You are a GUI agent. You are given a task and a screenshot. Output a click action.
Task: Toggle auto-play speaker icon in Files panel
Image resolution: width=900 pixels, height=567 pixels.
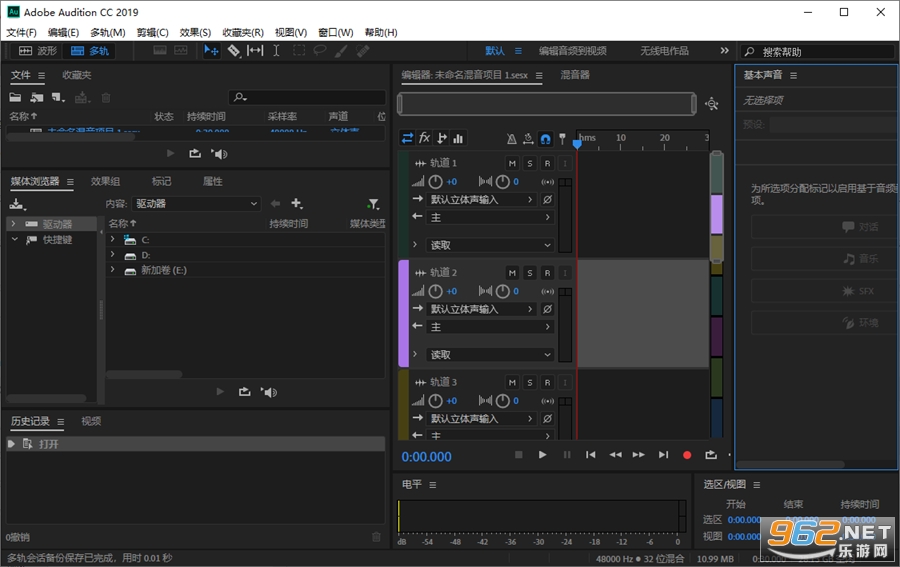[x=219, y=154]
